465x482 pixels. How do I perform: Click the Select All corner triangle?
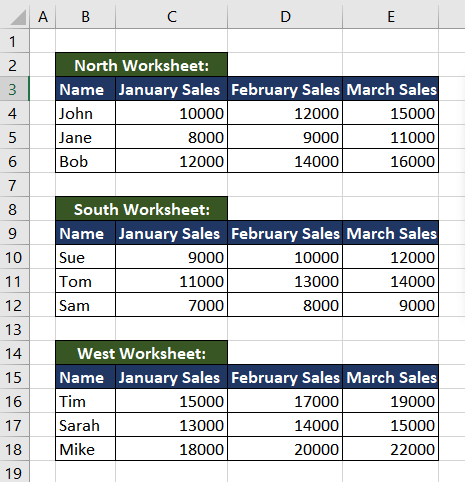(18, 17)
